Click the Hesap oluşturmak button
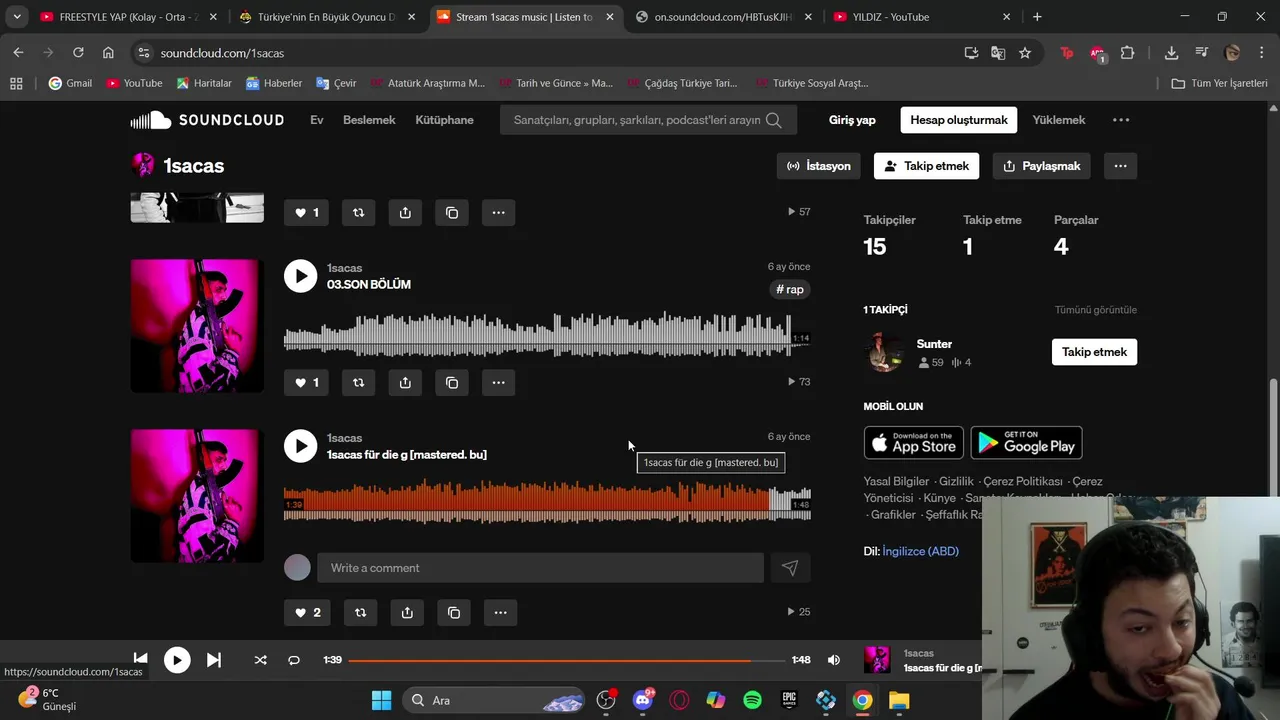The image size is (1280, 720). coord(958,120)
